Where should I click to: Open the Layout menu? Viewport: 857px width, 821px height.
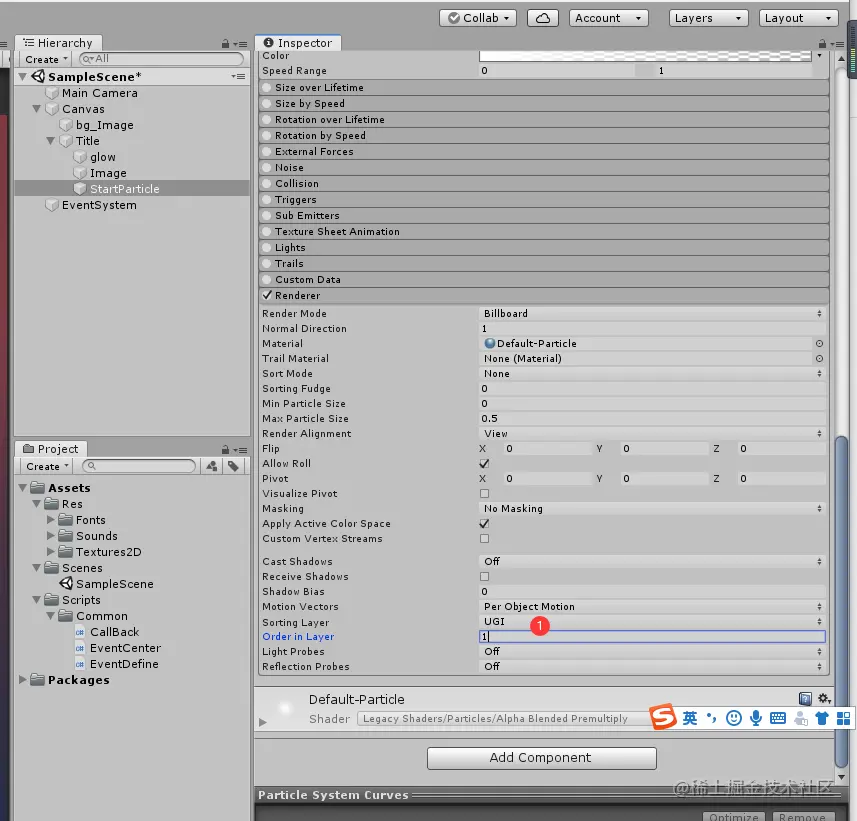pos(798,18)
